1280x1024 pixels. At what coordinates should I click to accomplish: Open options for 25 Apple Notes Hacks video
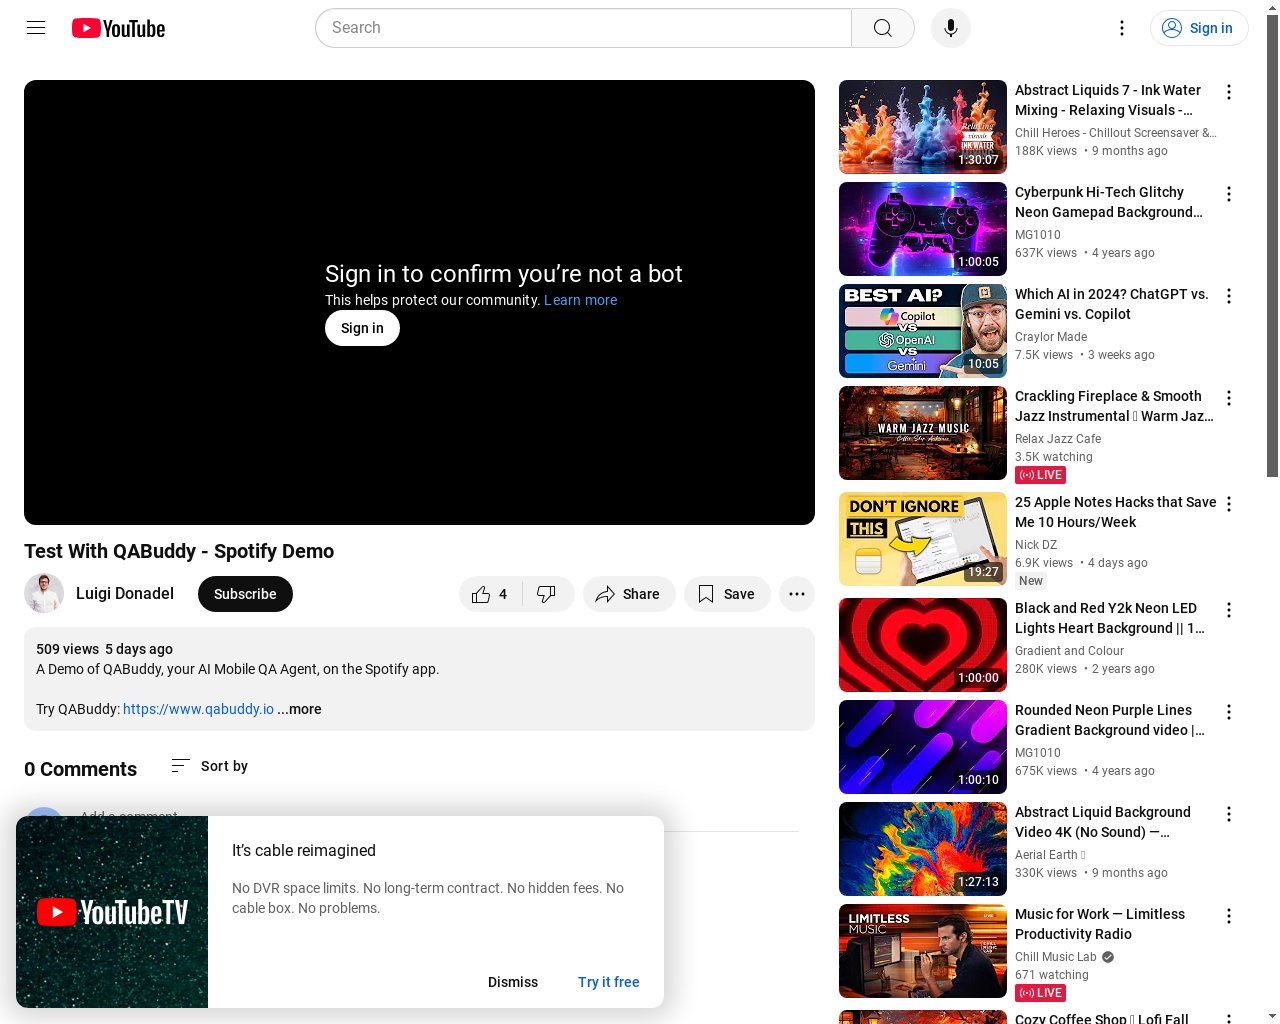(1229, 504)
